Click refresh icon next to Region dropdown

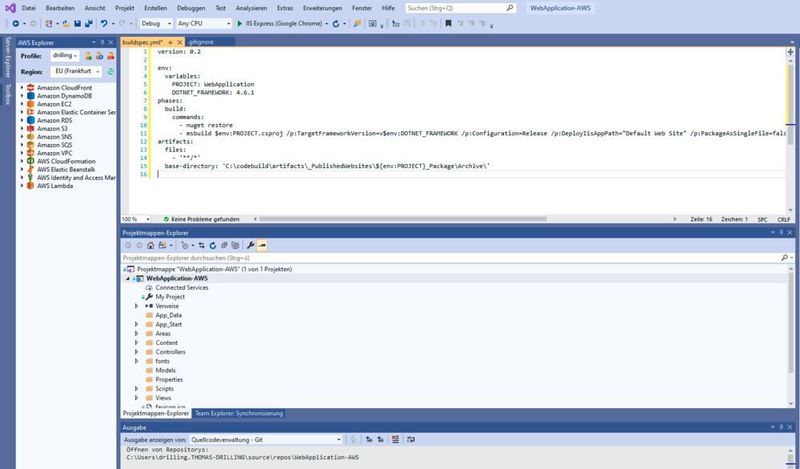[x=110, y=71]
